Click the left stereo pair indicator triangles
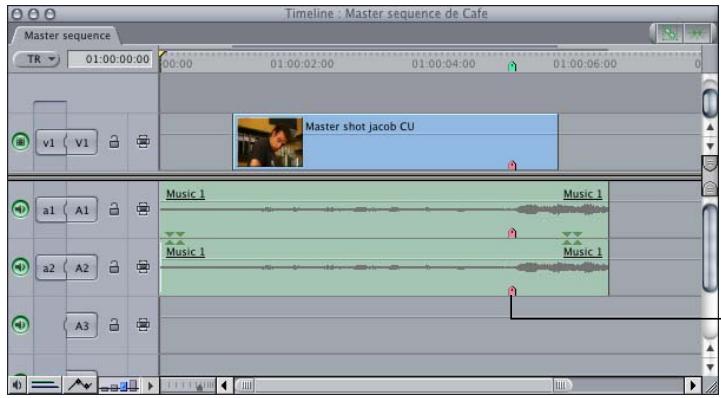 [175, 238]
